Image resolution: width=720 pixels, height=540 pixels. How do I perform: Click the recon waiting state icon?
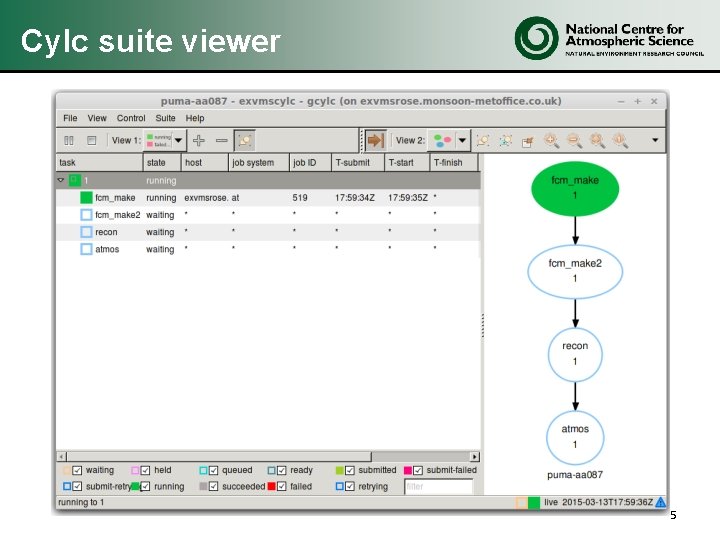[86, 232]
